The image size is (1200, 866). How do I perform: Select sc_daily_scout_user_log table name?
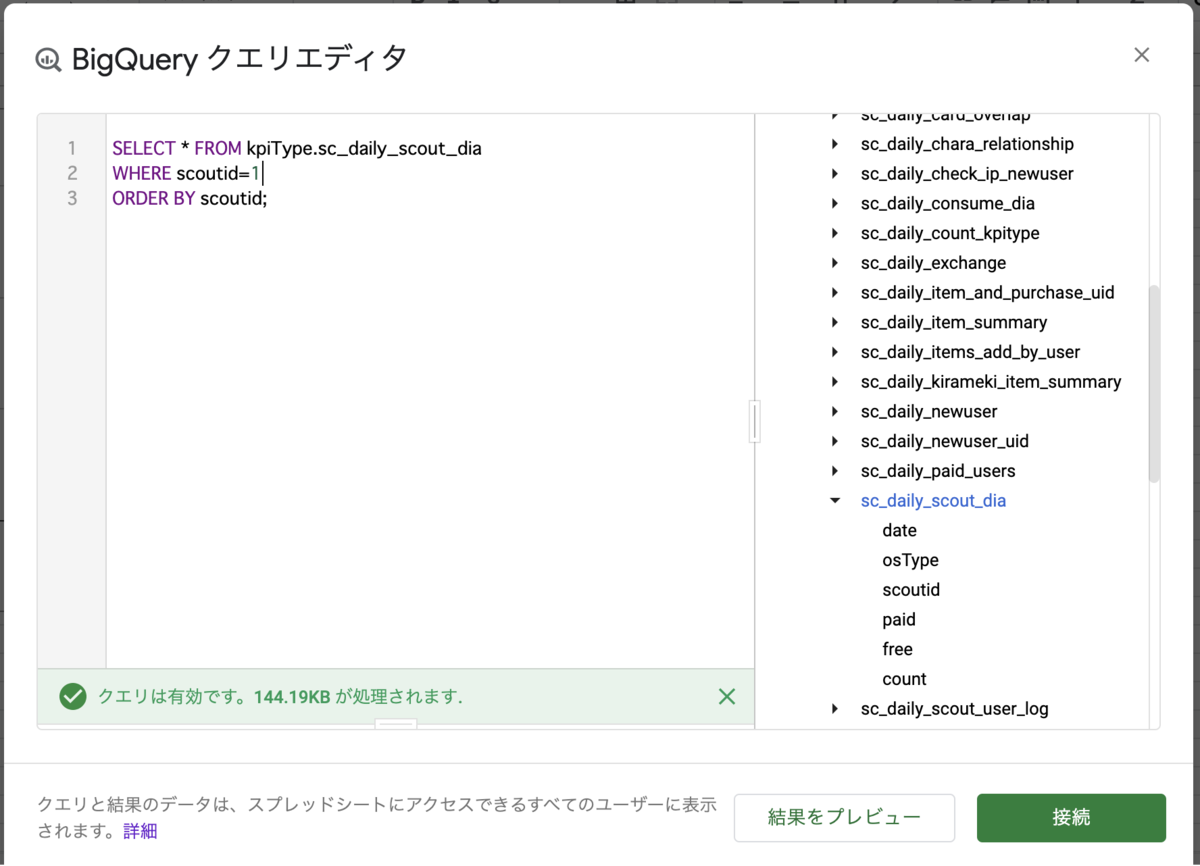coord(954,709)
